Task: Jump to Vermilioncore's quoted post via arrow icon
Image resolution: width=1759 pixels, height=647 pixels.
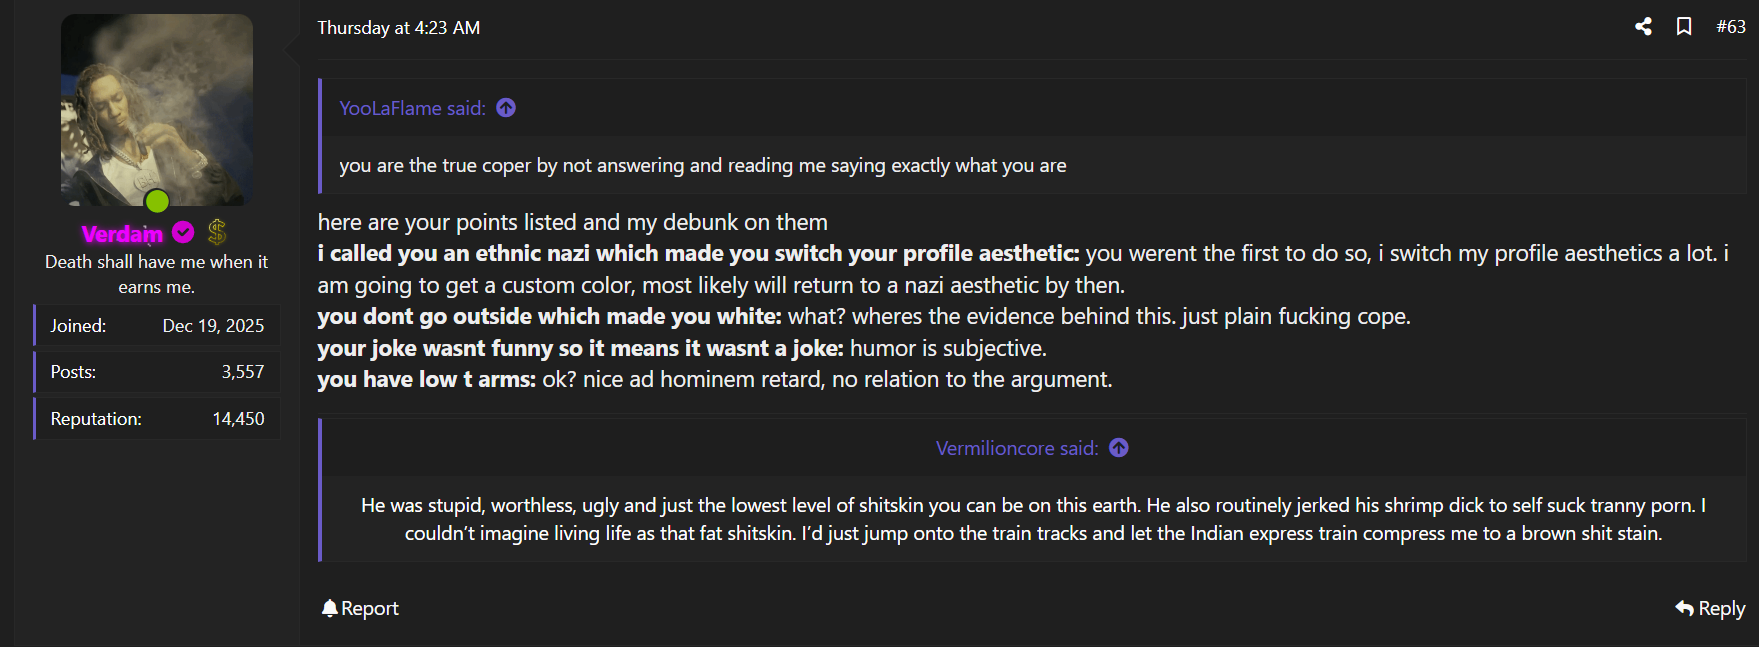Action: coord(1119,448)
